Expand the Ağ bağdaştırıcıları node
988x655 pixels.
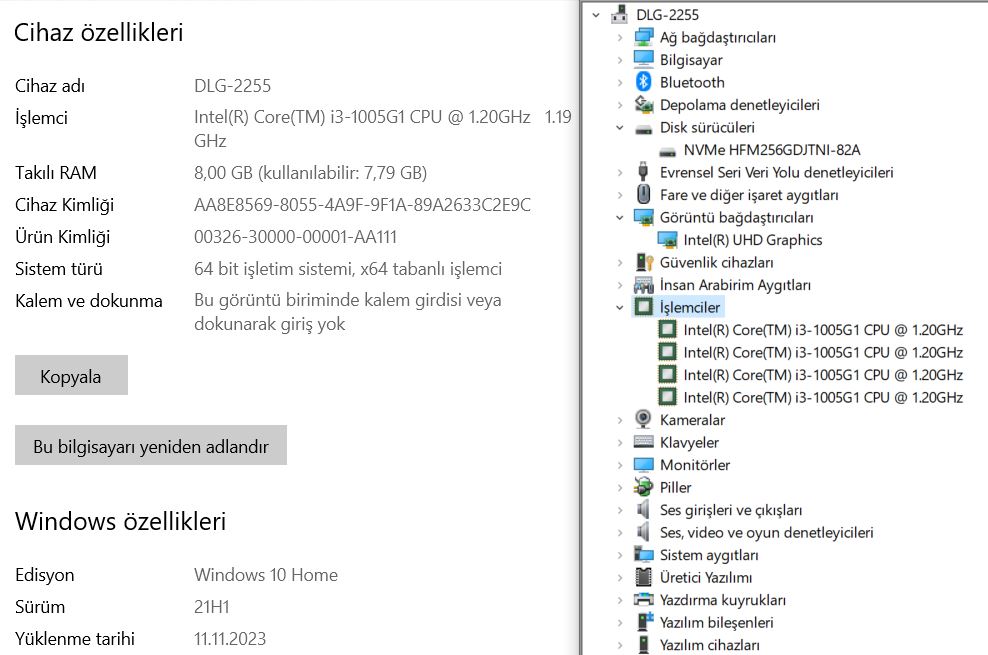click(x=620, y=37)
